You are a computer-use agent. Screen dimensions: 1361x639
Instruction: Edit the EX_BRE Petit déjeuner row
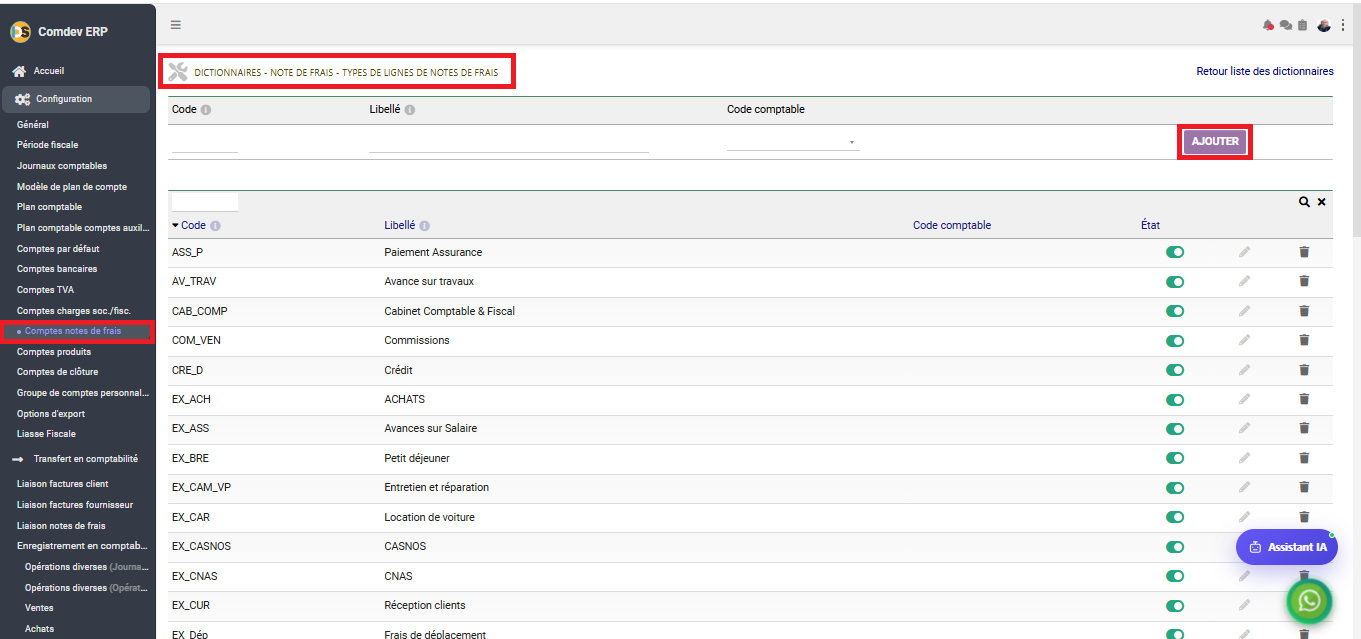point(1244,458)
